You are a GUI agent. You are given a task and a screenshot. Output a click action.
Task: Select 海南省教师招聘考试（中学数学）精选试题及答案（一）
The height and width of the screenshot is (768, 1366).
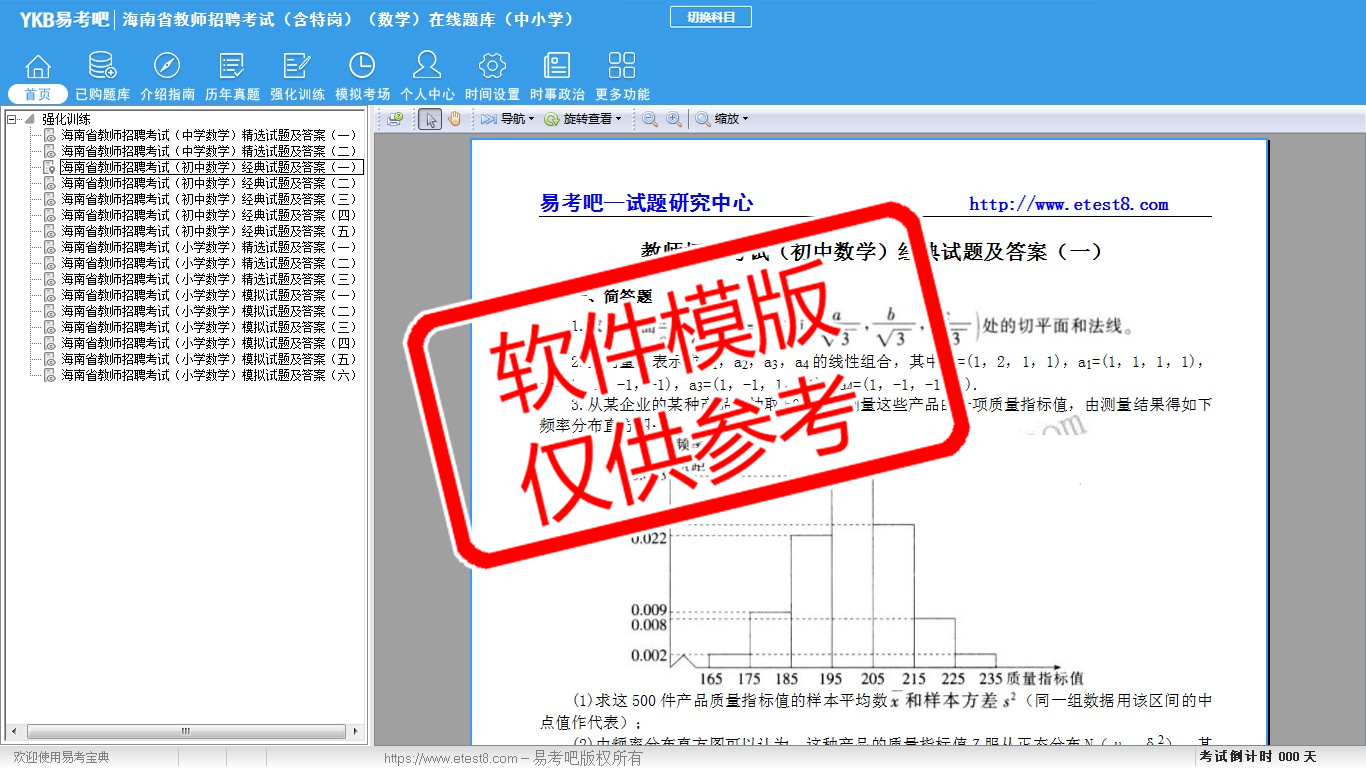(209, 135)
